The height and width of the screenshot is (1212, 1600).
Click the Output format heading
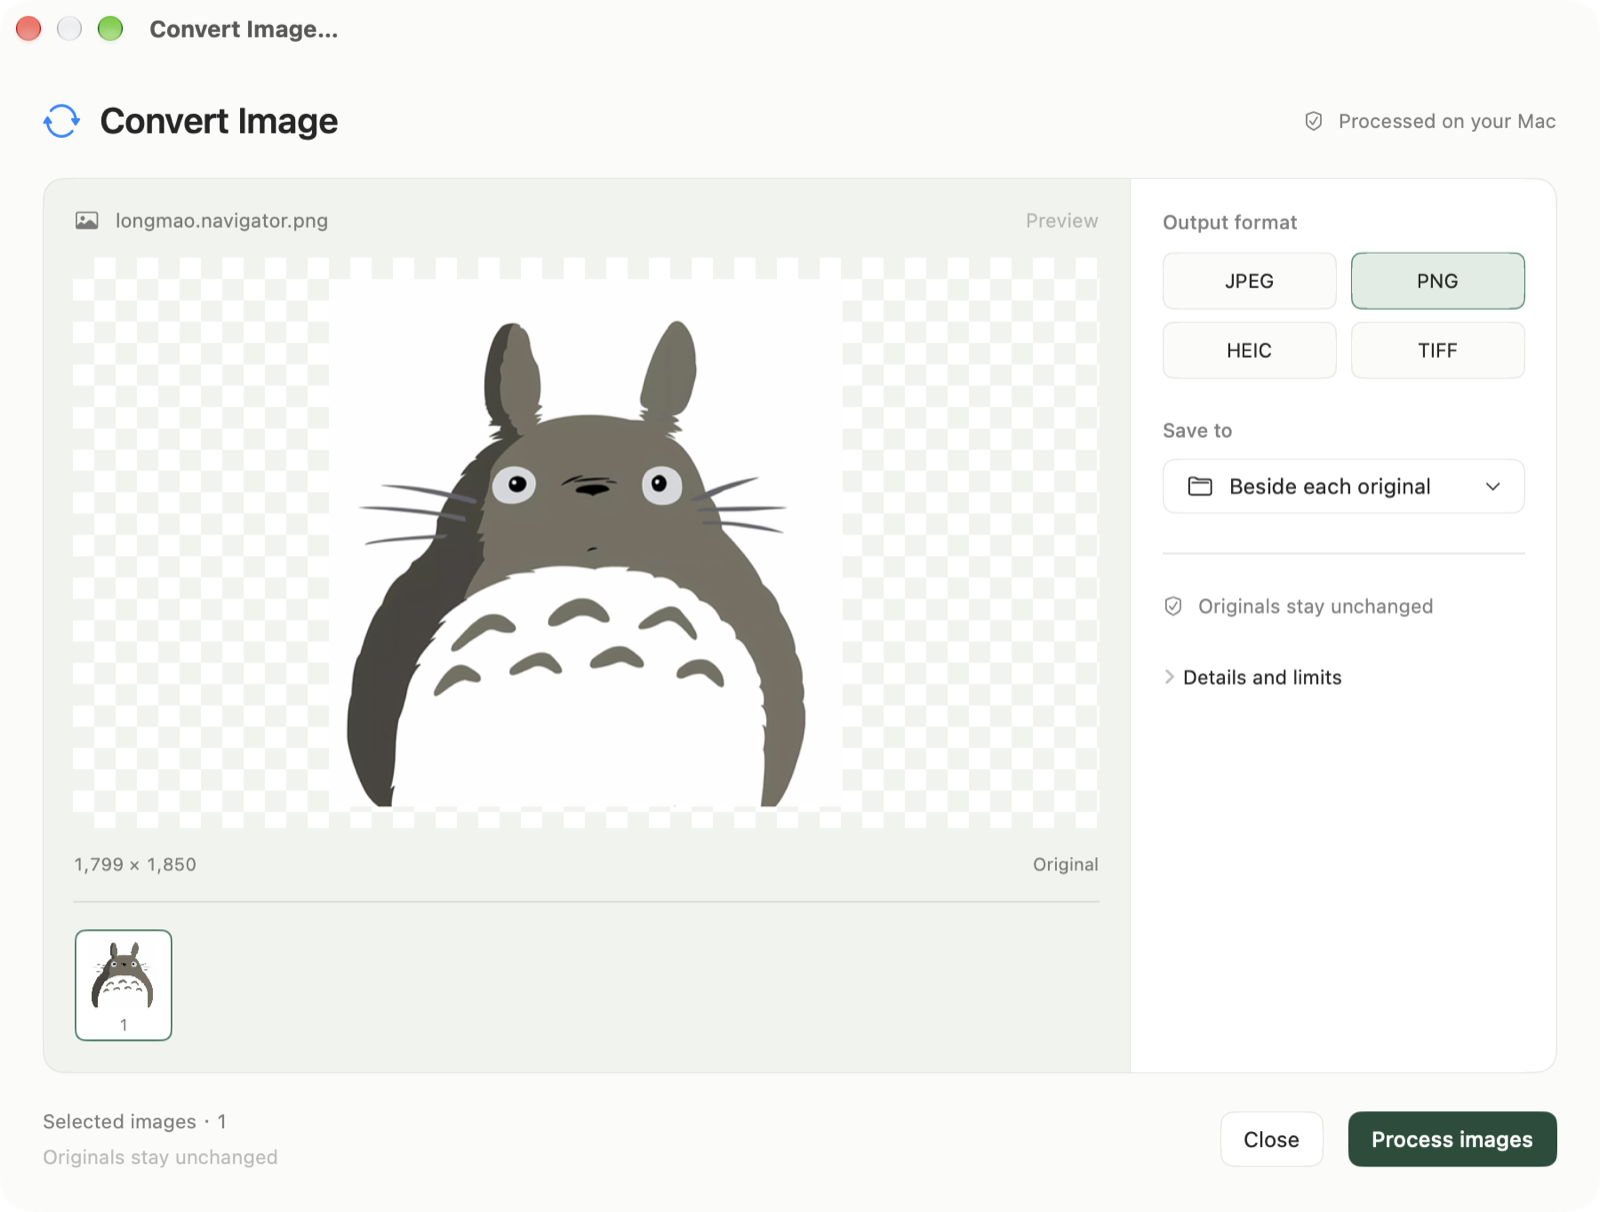pos(1229,222)
